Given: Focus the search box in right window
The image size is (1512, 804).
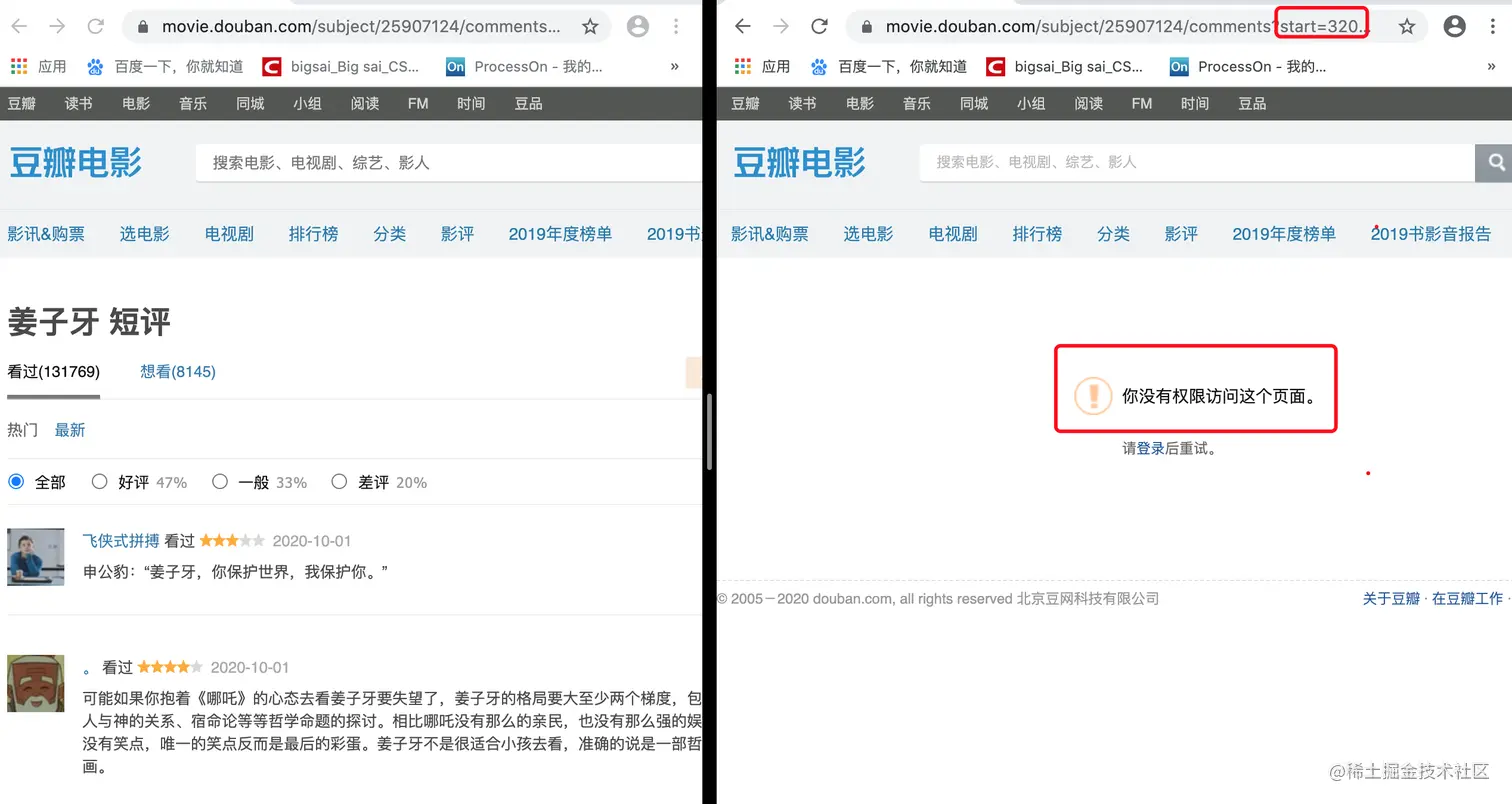Looking at the screenshot, I should (1197, 162).
